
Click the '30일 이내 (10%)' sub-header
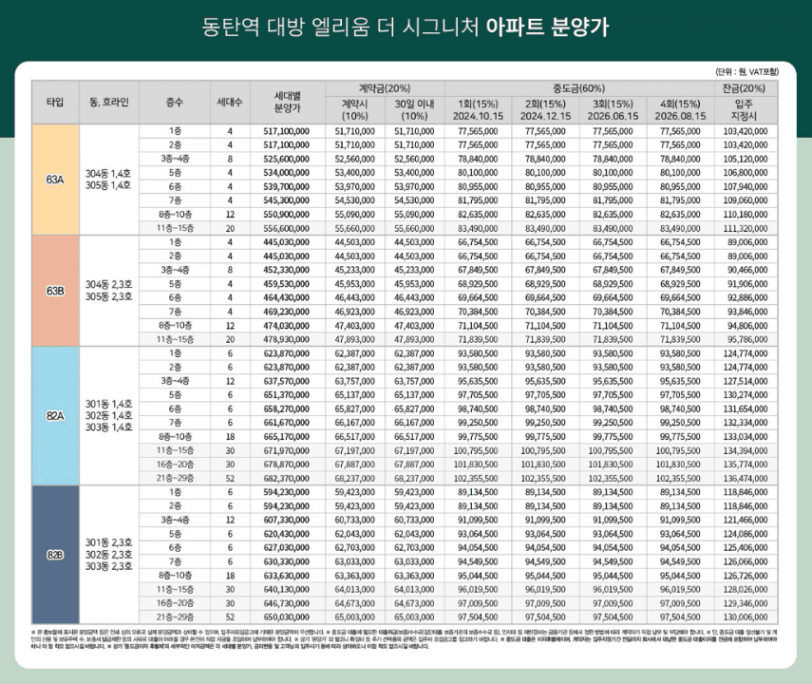[x=414, y=110]
